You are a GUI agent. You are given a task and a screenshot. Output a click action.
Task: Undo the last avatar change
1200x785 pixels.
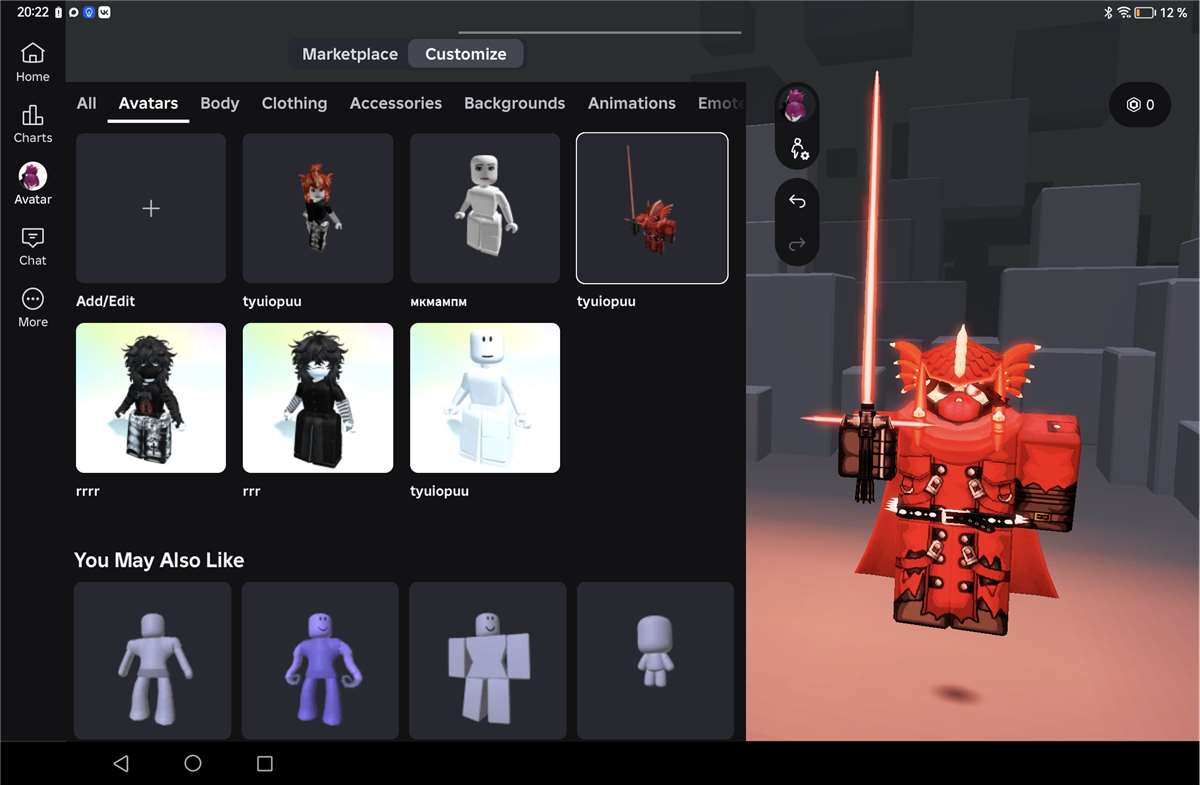coord(797,201)
